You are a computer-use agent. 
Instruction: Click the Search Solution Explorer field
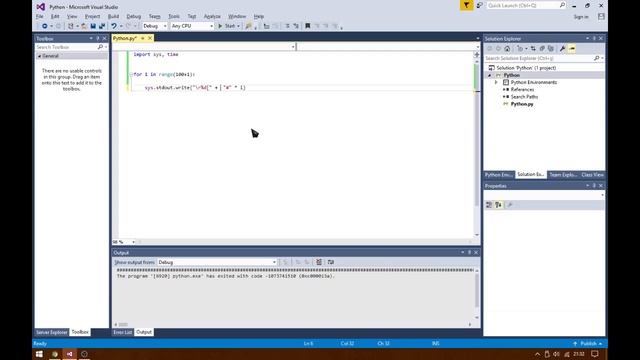click(x=539, y=58)
